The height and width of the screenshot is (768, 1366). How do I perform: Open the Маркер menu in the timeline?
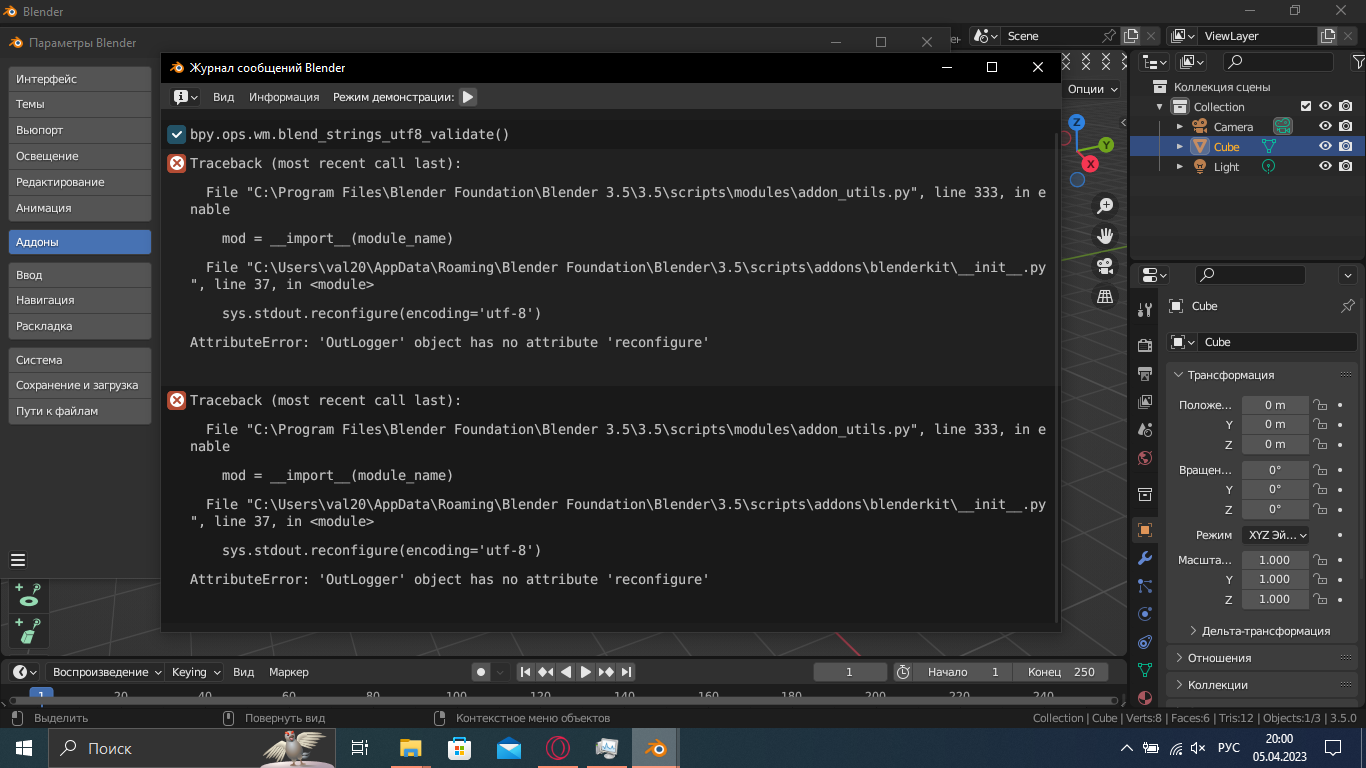(288, 672)
